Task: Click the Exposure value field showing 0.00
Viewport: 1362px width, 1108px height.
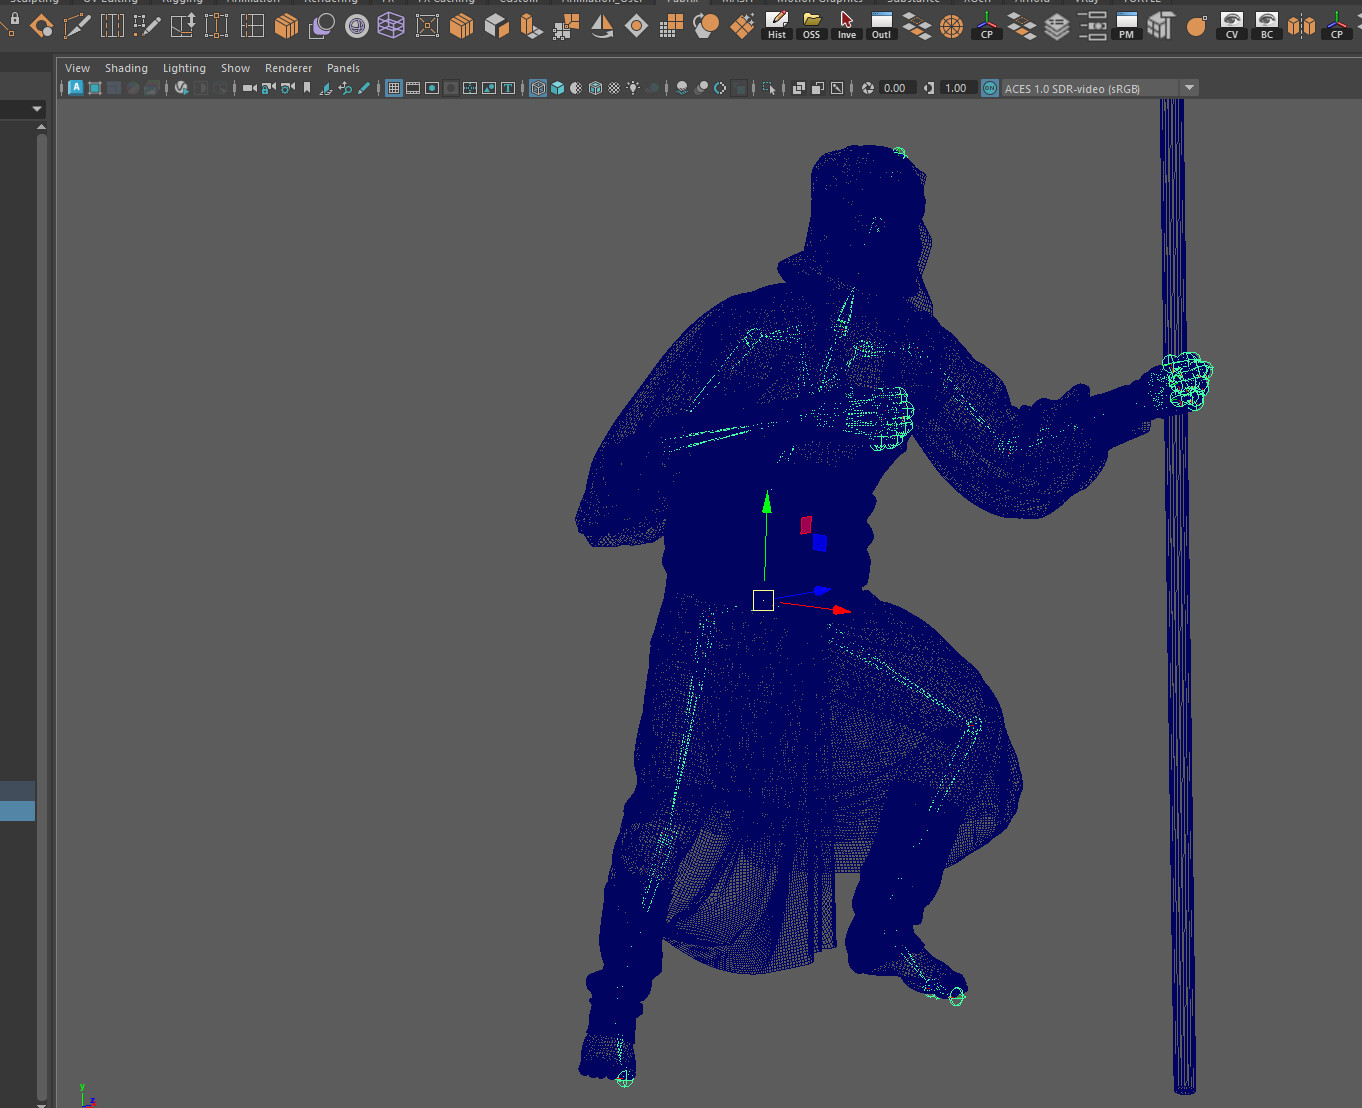Action: coord(896,88)
